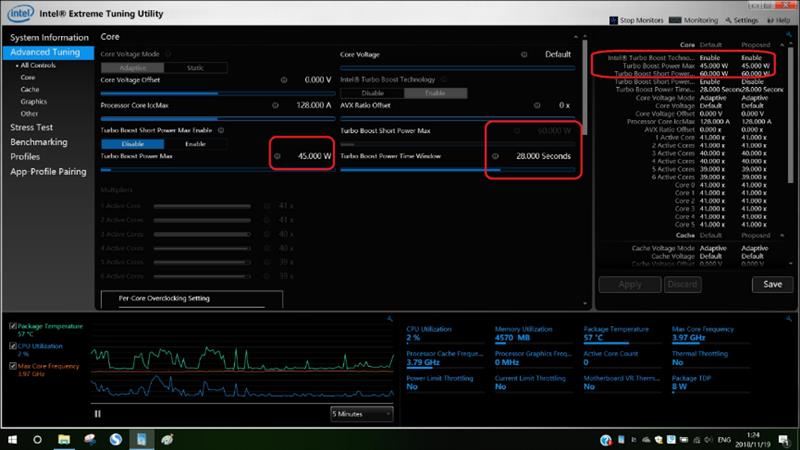Open the Monitoring view icon
This screenshot has height=450, width=800.
point(675,20)
